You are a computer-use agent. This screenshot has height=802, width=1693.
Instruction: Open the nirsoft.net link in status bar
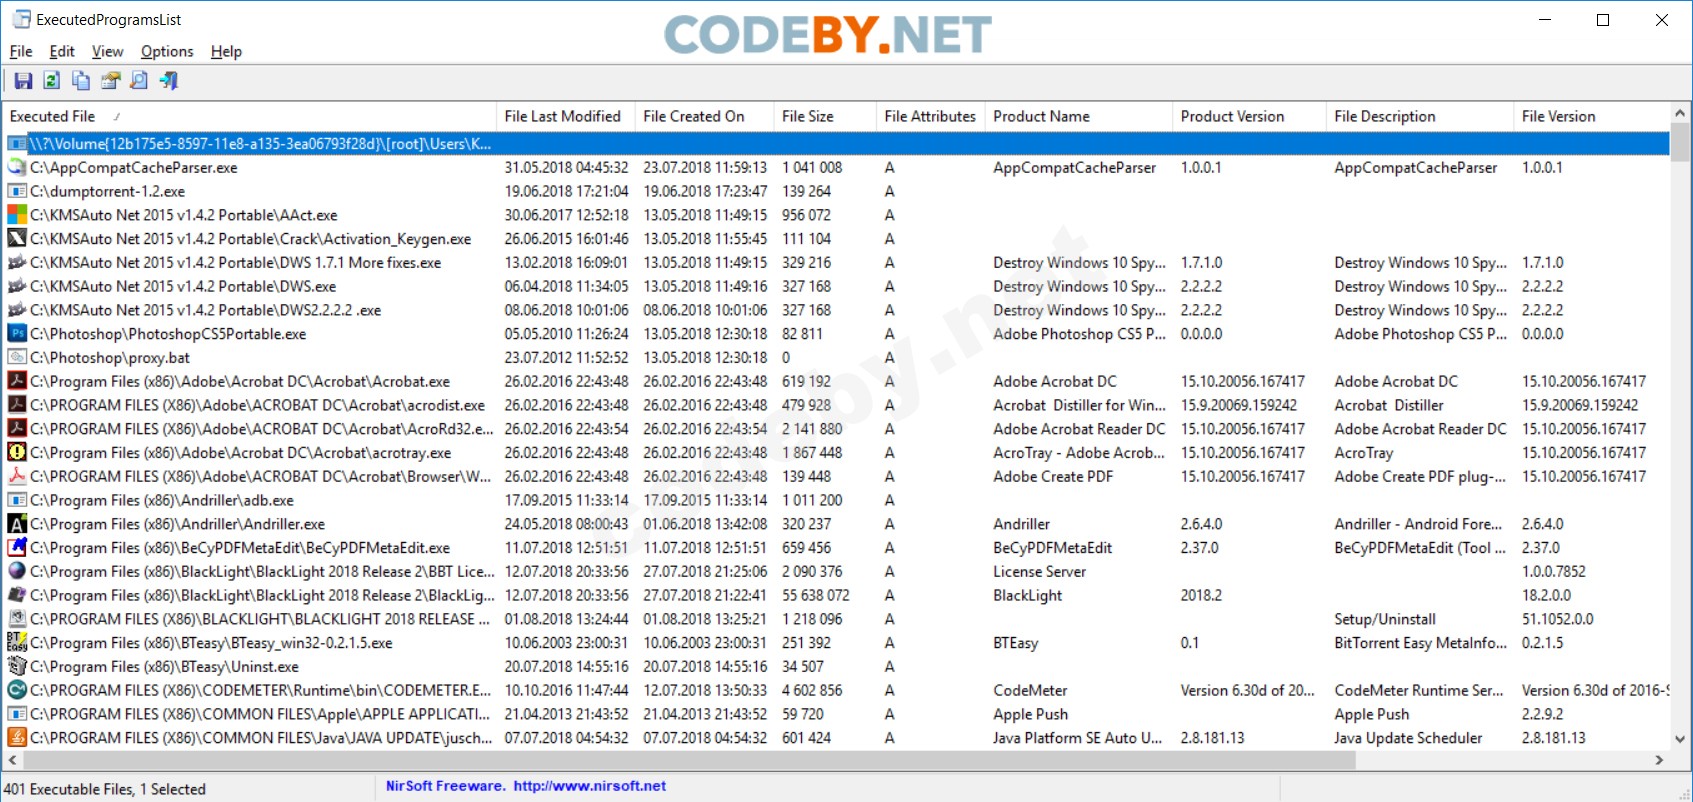589,787
